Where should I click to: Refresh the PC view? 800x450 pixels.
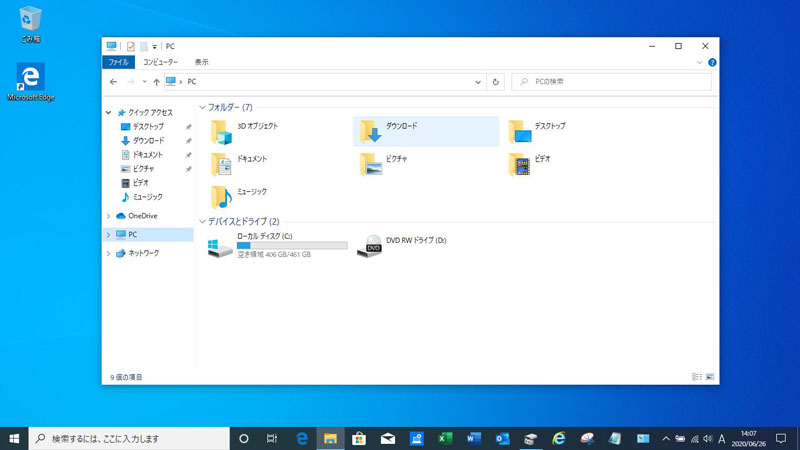[x=495, y=82]
